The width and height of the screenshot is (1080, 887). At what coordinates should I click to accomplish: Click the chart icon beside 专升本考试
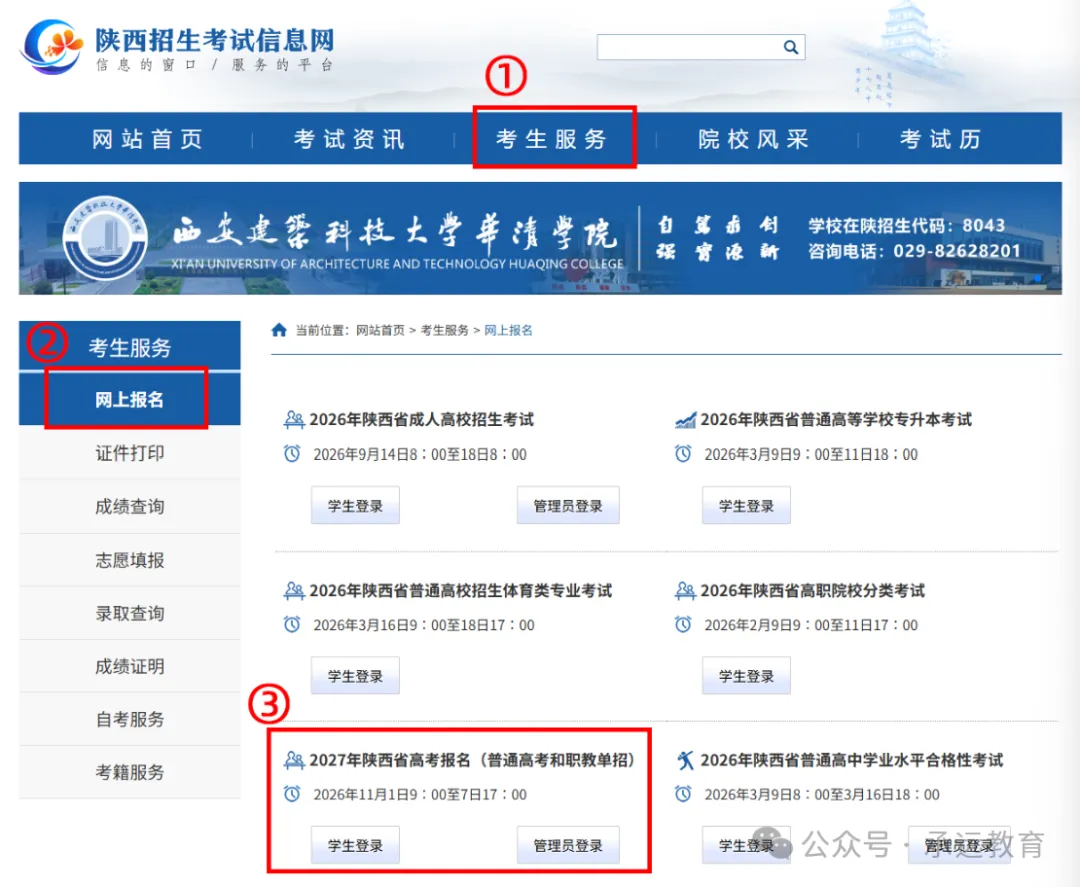click(685, 419)
